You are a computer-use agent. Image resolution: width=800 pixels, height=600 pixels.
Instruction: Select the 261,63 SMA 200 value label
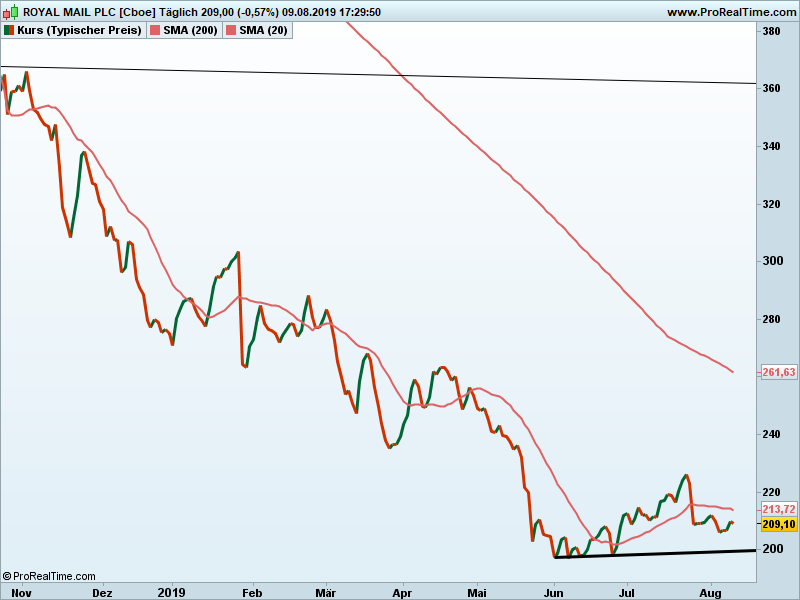tap(778, 372)
